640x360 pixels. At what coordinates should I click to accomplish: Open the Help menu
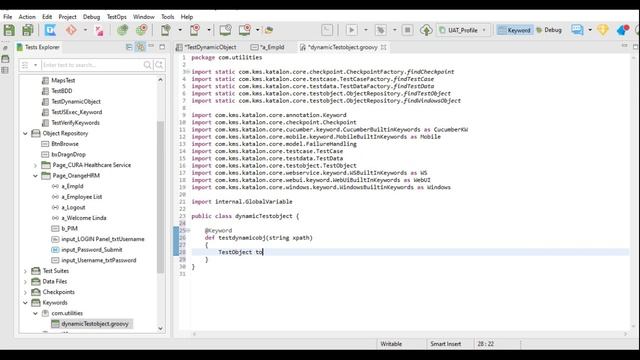(x=187, y=17)
